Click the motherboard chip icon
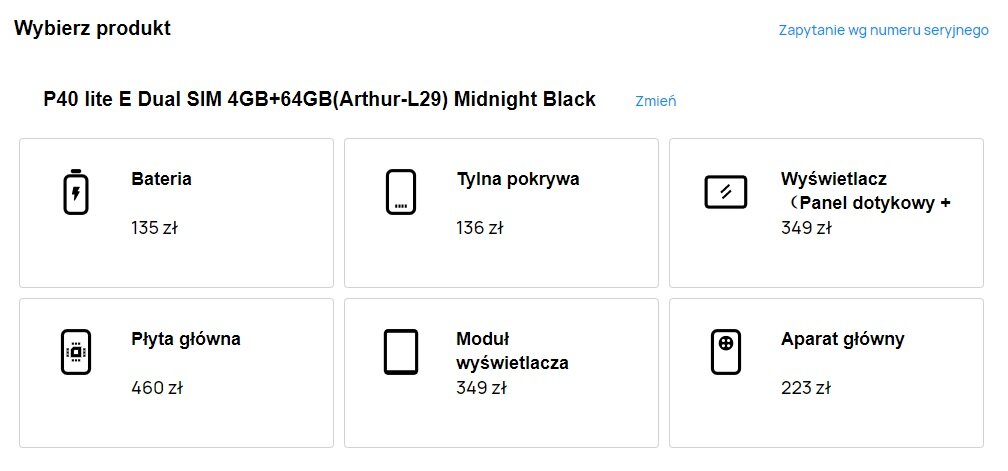 coord(76,352)
